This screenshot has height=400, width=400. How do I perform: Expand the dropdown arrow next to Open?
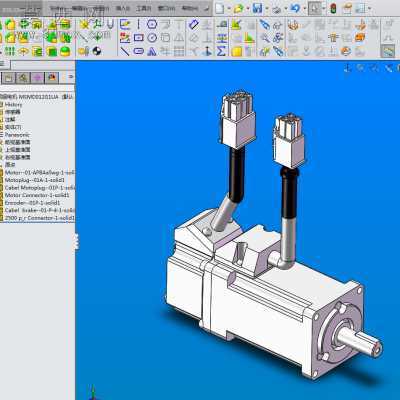(x=248, y=8)
